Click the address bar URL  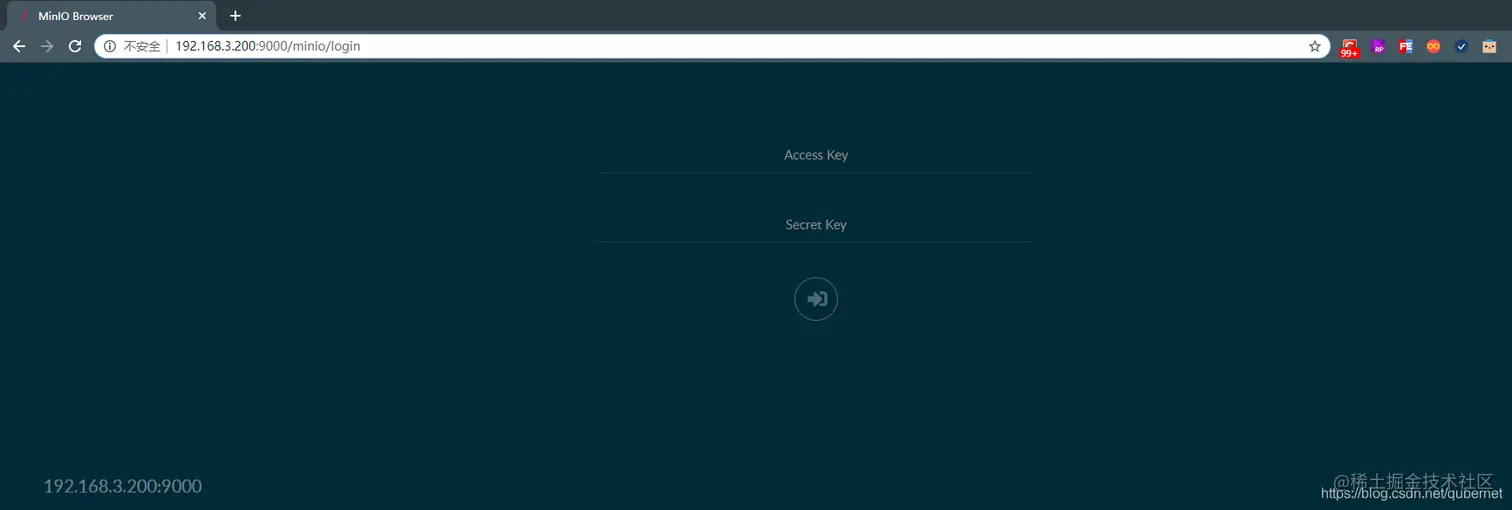(268, 46)
